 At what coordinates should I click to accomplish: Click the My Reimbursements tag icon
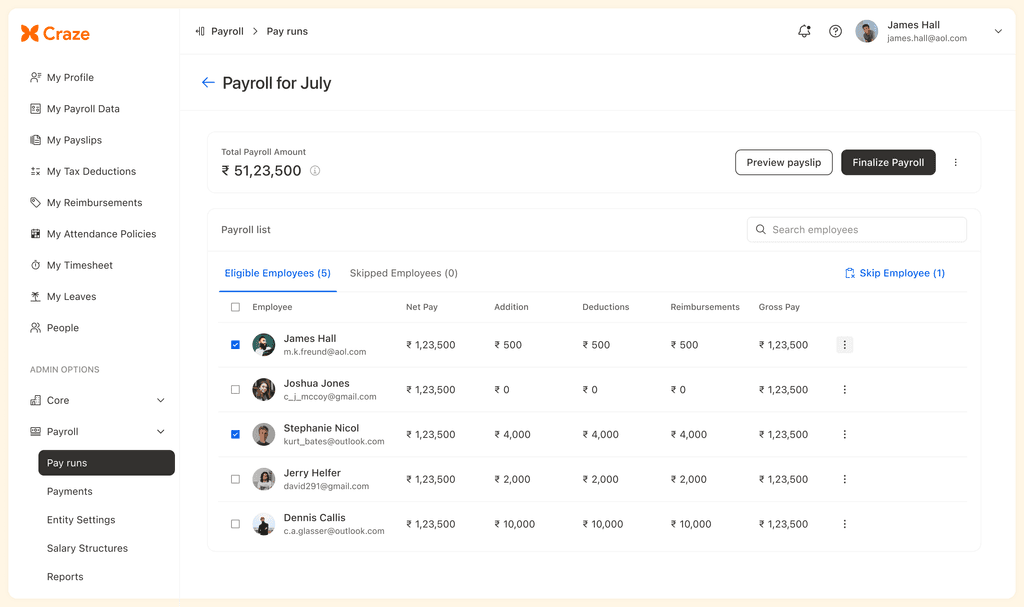[35, 203]
